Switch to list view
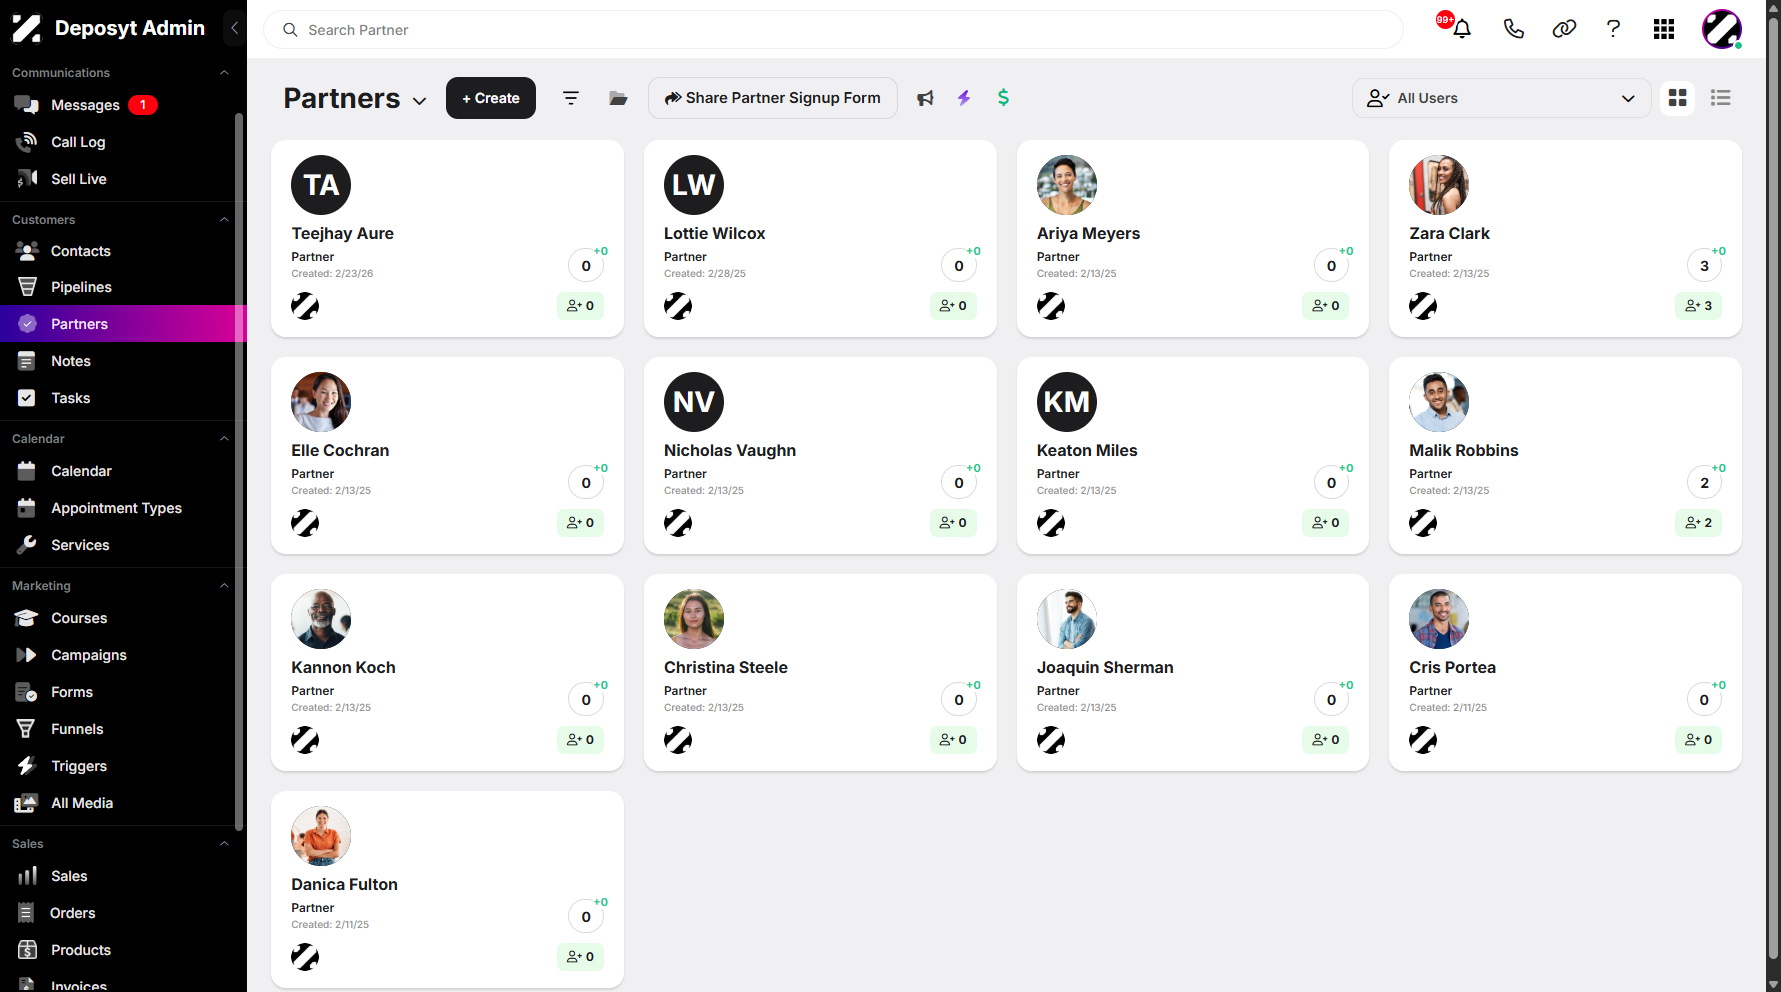This screenshot has height=992, width=1781. (x=1720, y=98)
